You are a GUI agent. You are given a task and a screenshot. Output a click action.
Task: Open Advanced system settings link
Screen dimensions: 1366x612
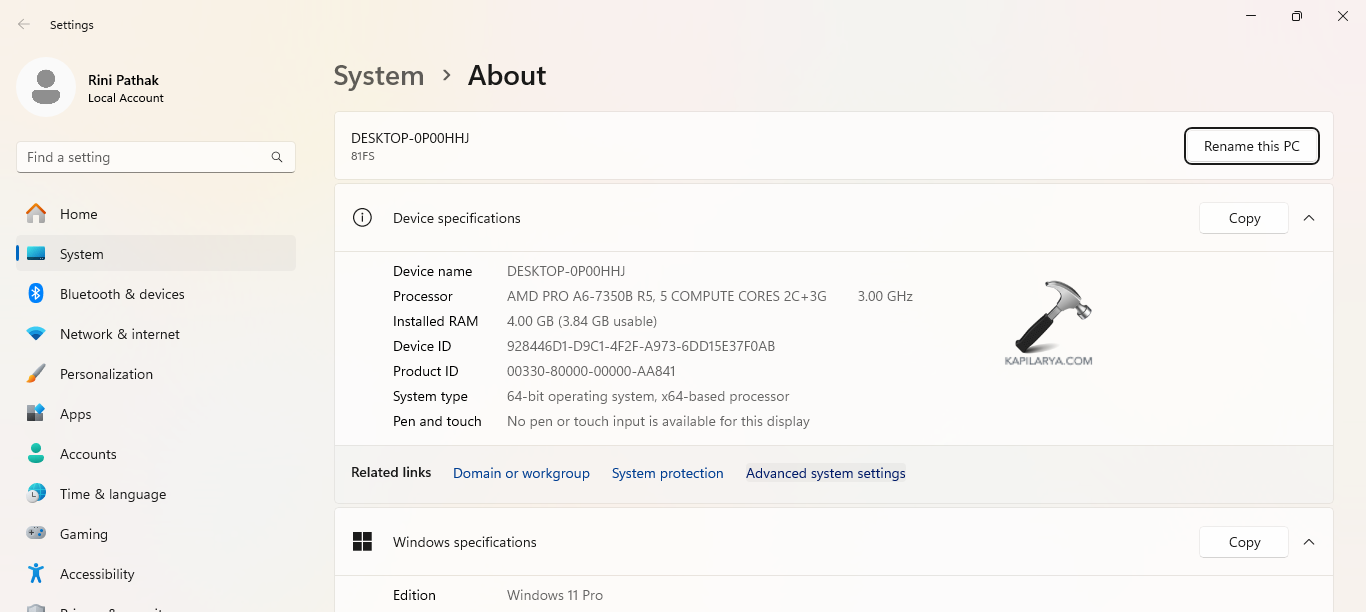pos(825,472)
